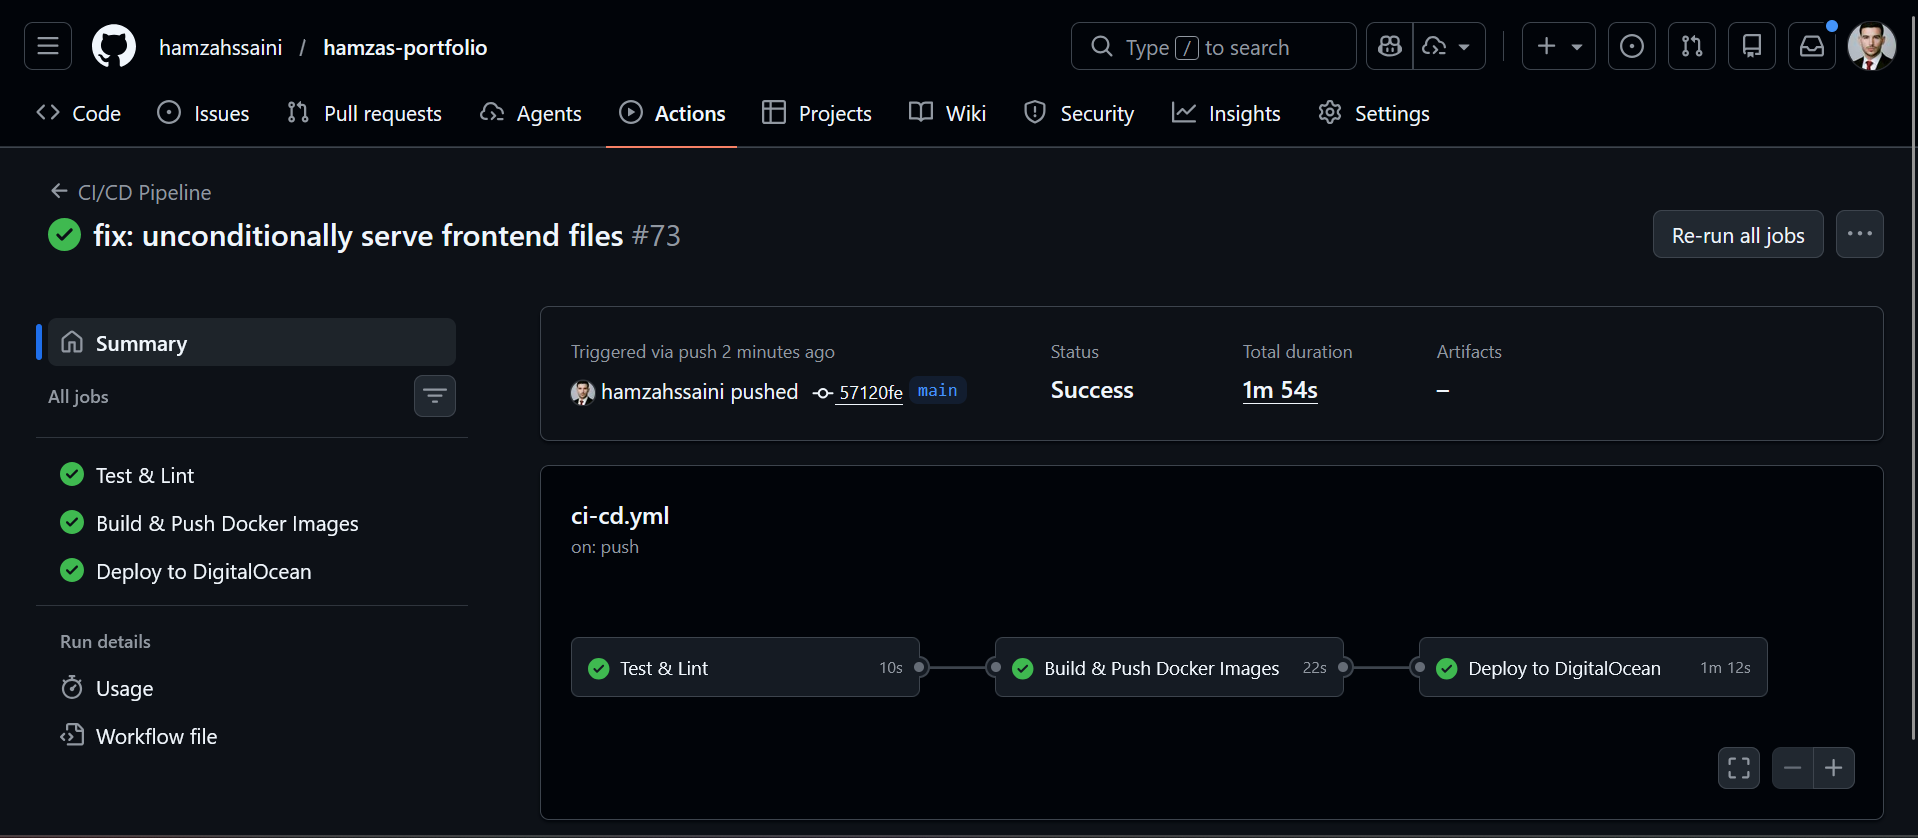Select Summary in the sidebar
Viewport: 1918px width, 838px height.
(252, 343)
